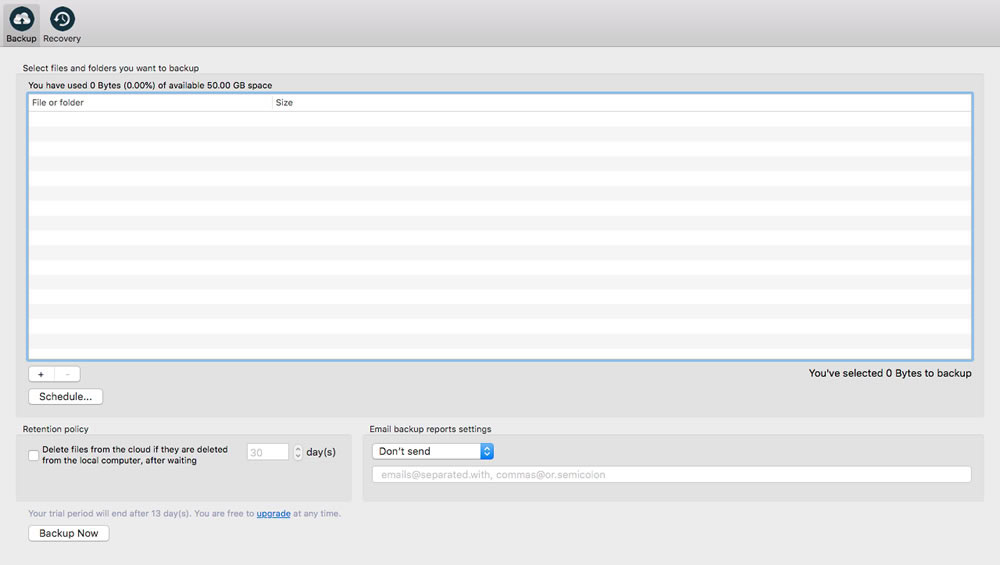The height and width of the screenshot is (565, 1000).
Task: Click the trial period notice text
Action: (184, 514)
